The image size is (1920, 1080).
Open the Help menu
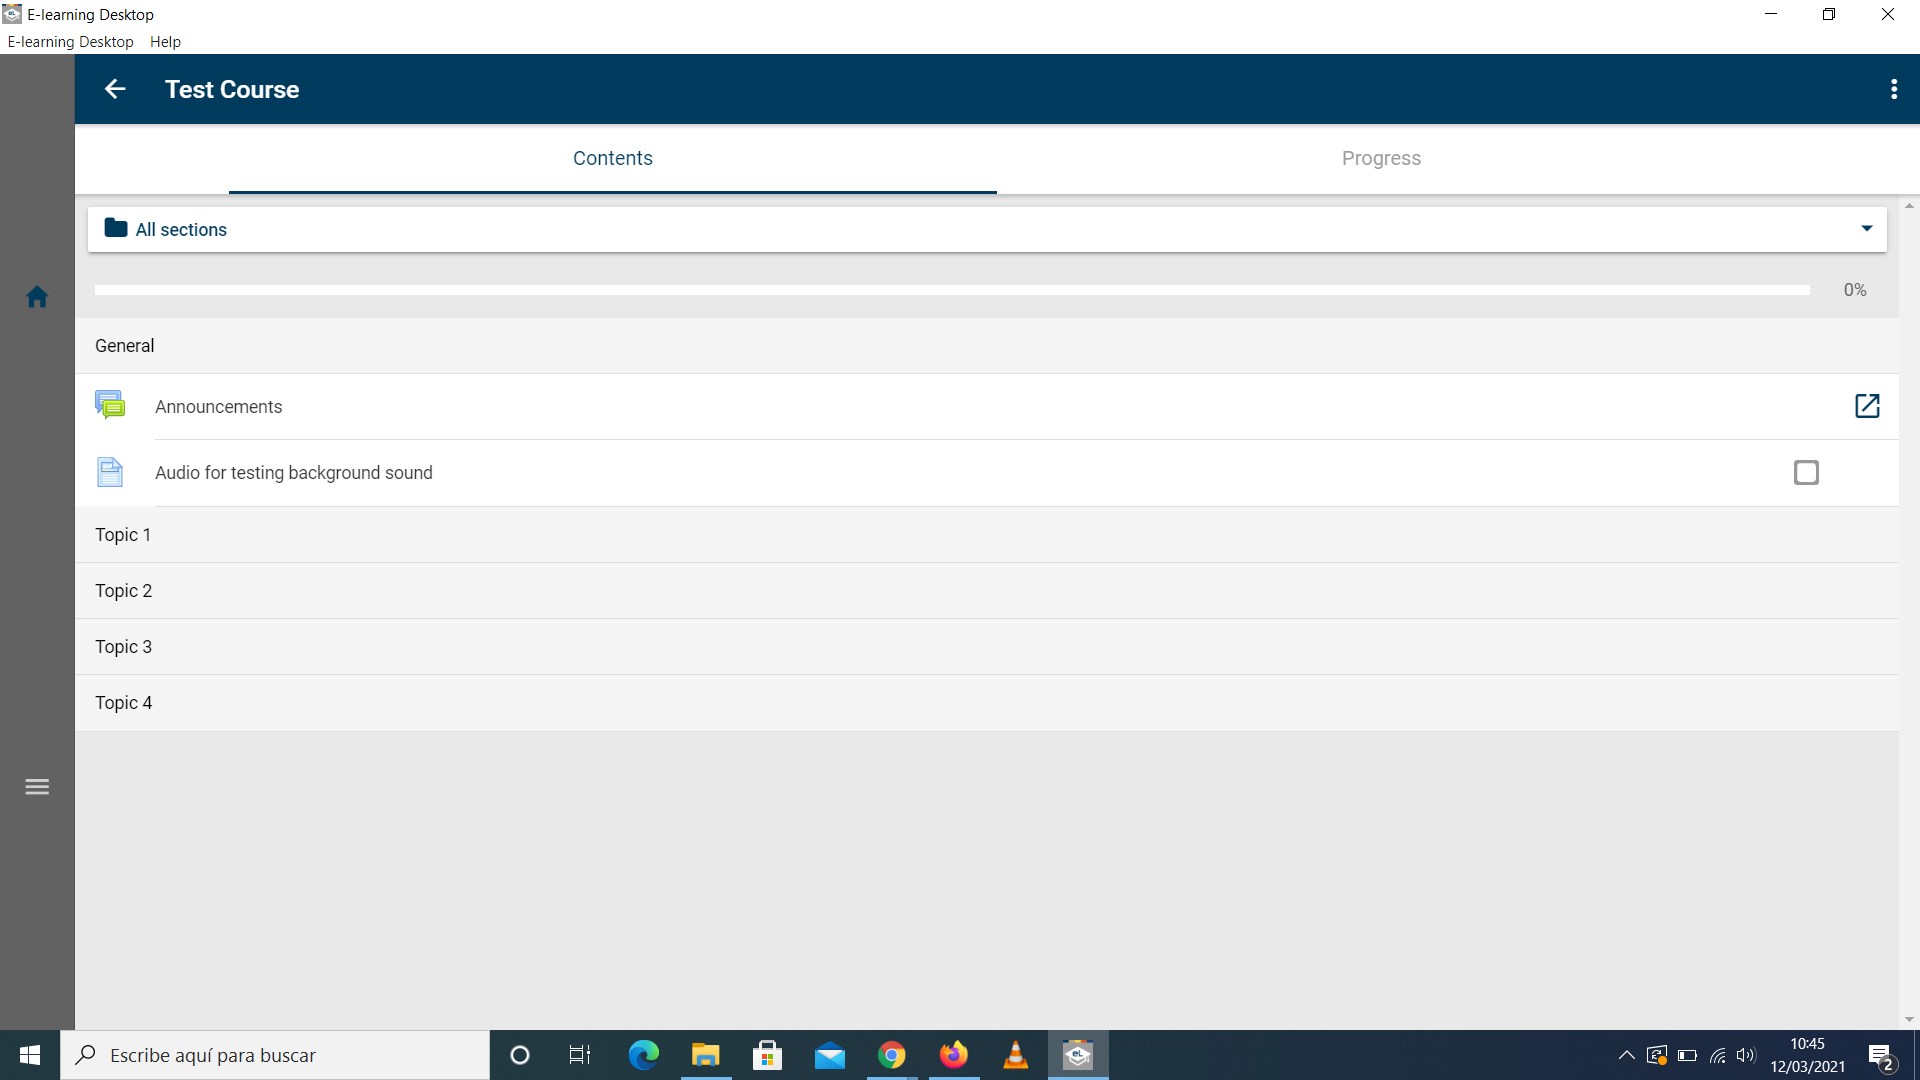click(x=165, y=42)
